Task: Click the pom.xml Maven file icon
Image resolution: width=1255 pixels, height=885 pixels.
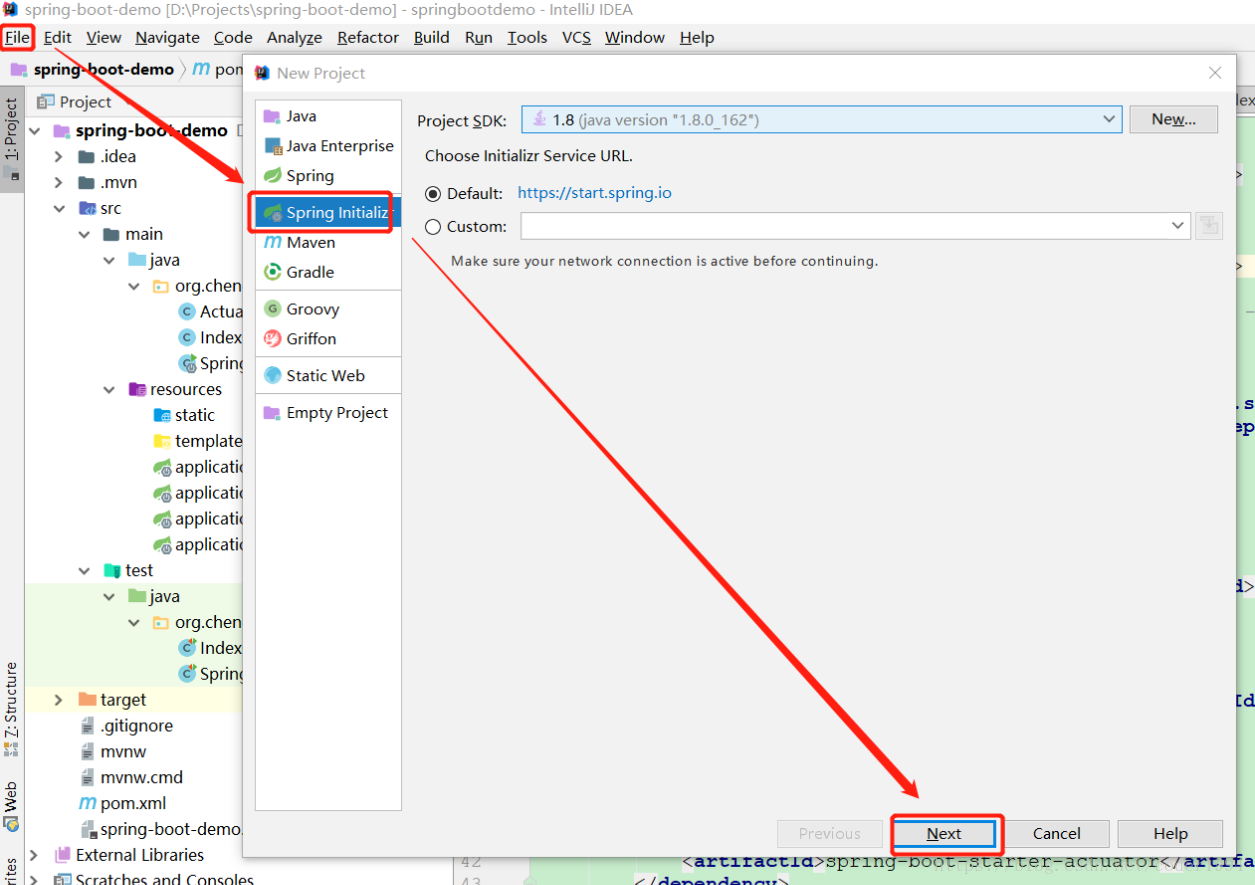Action: coord(87,803)
